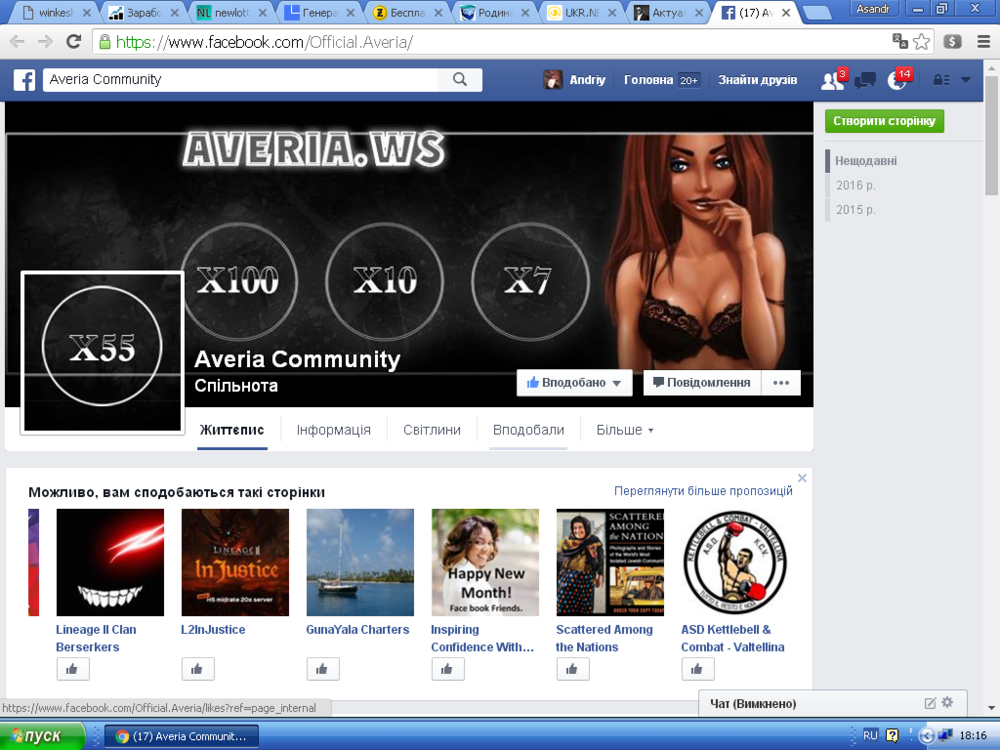The height and width of the screenshot is (750, 1000).
Task: Like the L2InJustice suggested page
Action: (198, 669)
